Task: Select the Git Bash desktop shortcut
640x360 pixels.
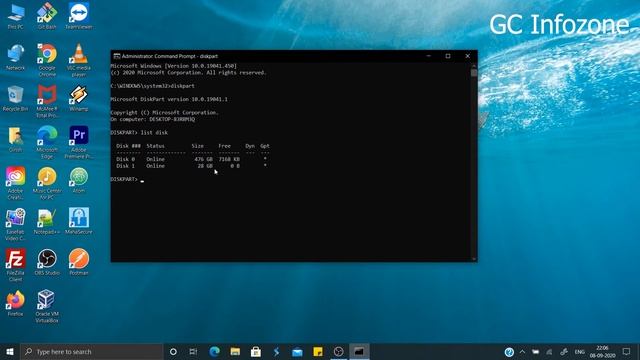Action: [x=47, y=16]
